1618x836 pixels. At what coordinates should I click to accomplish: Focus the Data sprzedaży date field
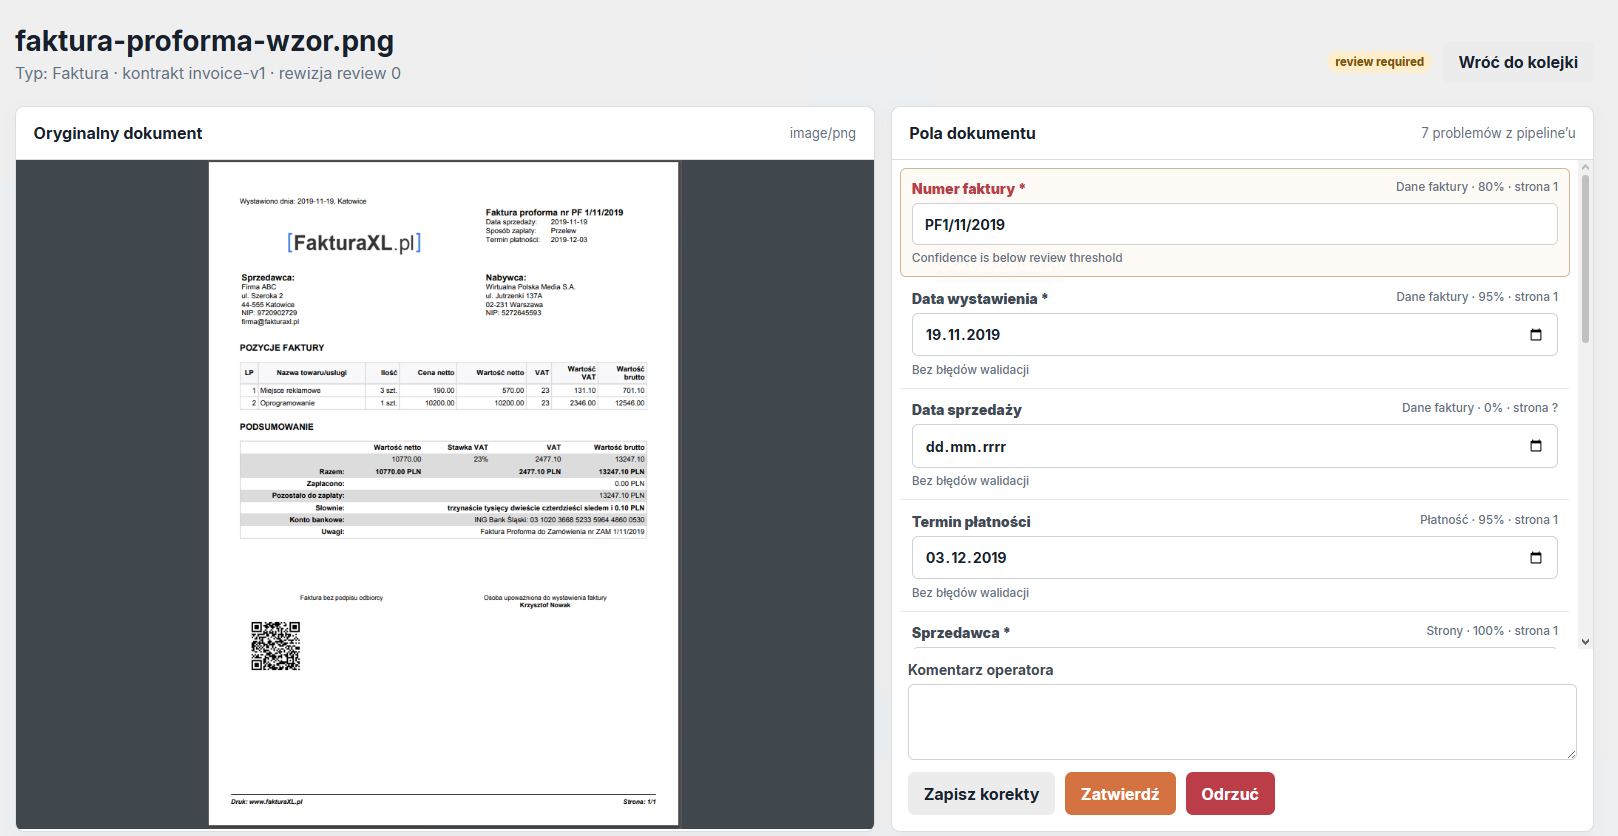(x=1234, y=446)
